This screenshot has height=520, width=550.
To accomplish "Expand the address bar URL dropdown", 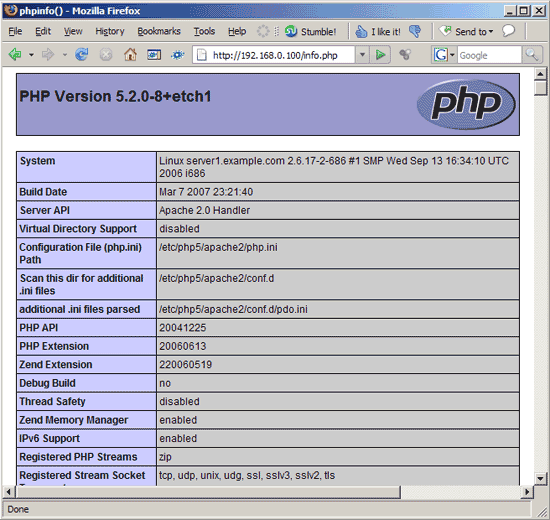I will coord(362,55).
